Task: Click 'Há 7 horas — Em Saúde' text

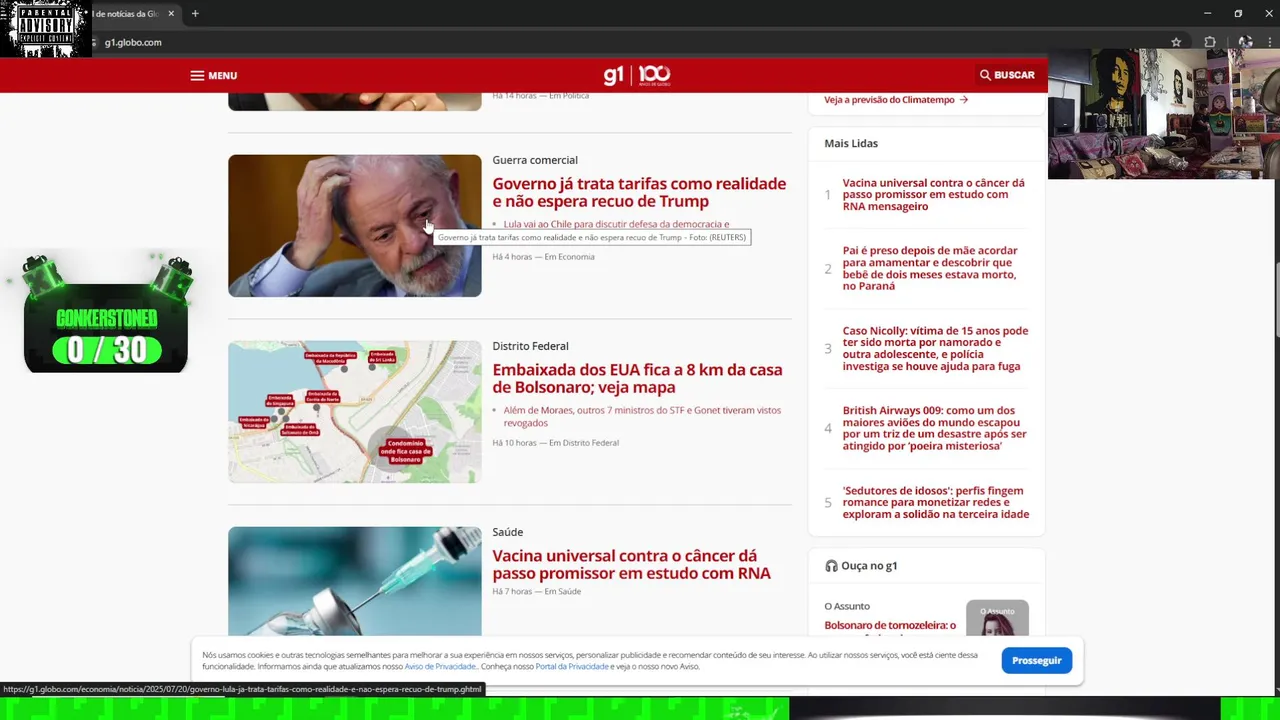Action: coord(536,592)
